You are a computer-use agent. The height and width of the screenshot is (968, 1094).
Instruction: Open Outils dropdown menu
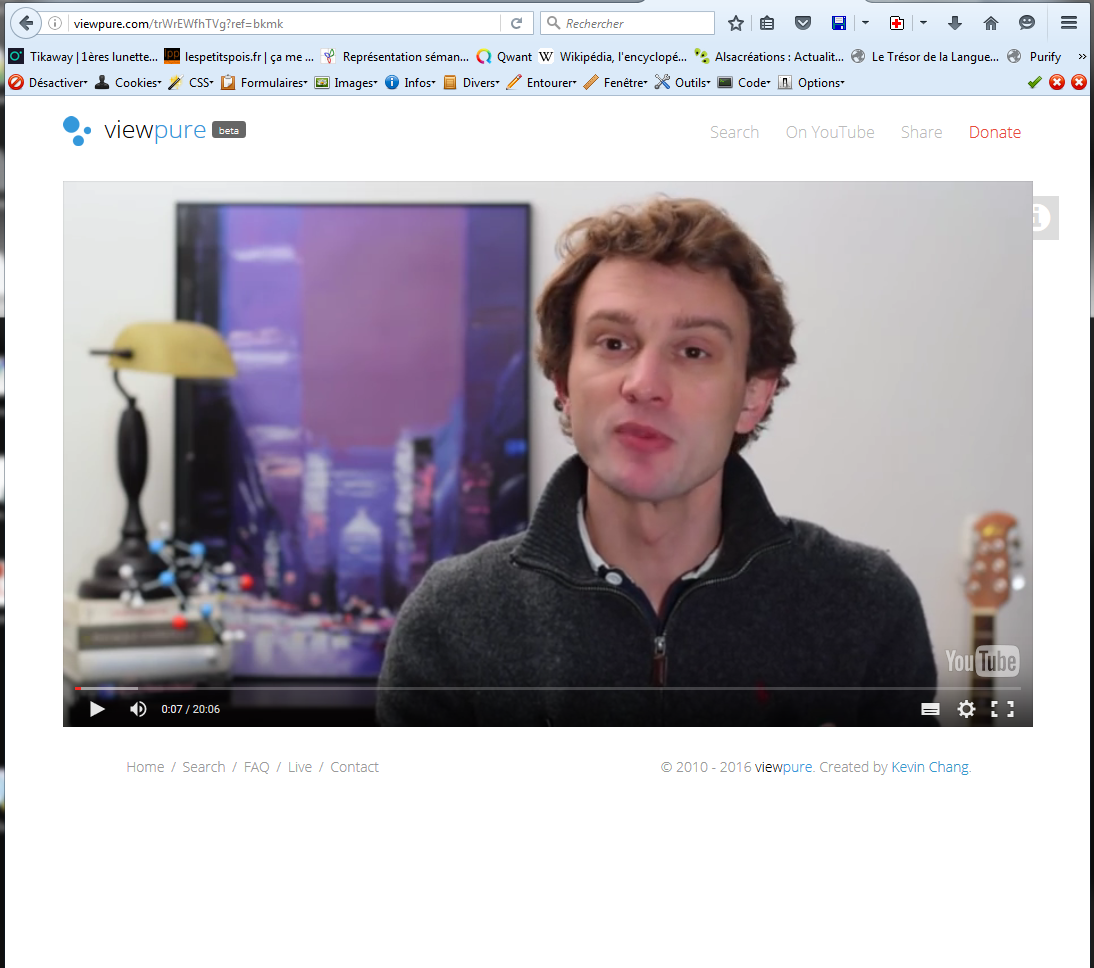683,82
